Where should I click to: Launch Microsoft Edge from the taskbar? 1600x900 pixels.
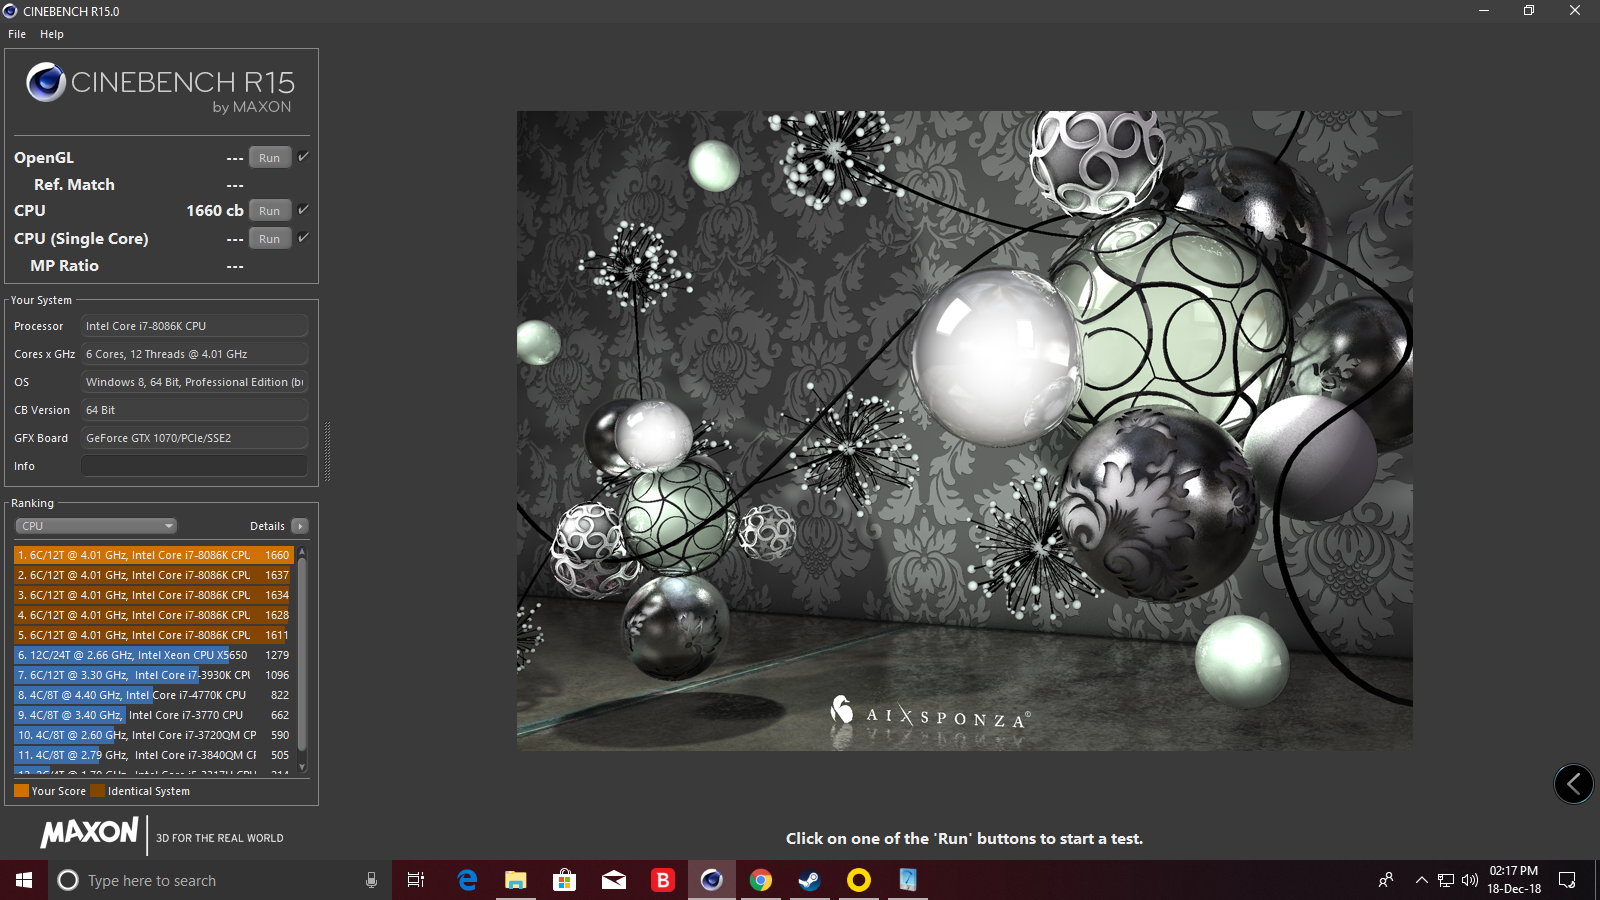click(x=466, y=880)
